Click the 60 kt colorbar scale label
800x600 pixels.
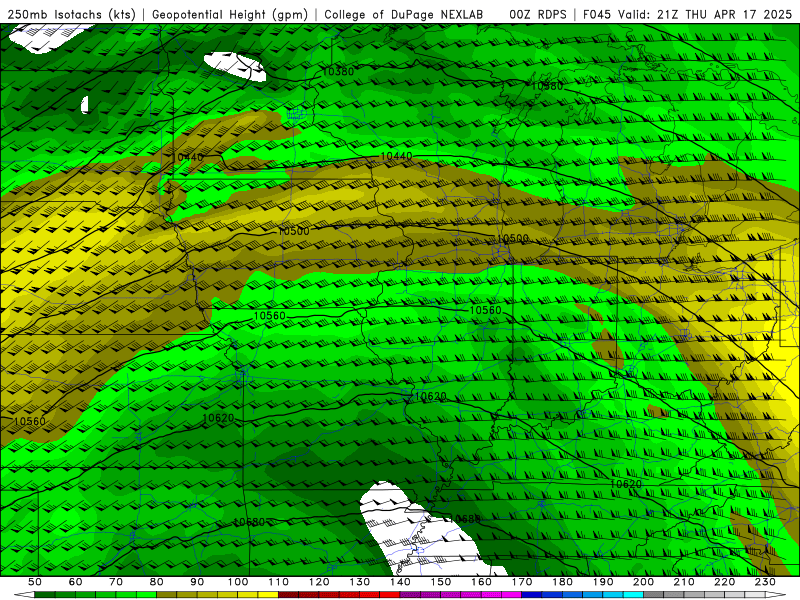click(76, 582)
